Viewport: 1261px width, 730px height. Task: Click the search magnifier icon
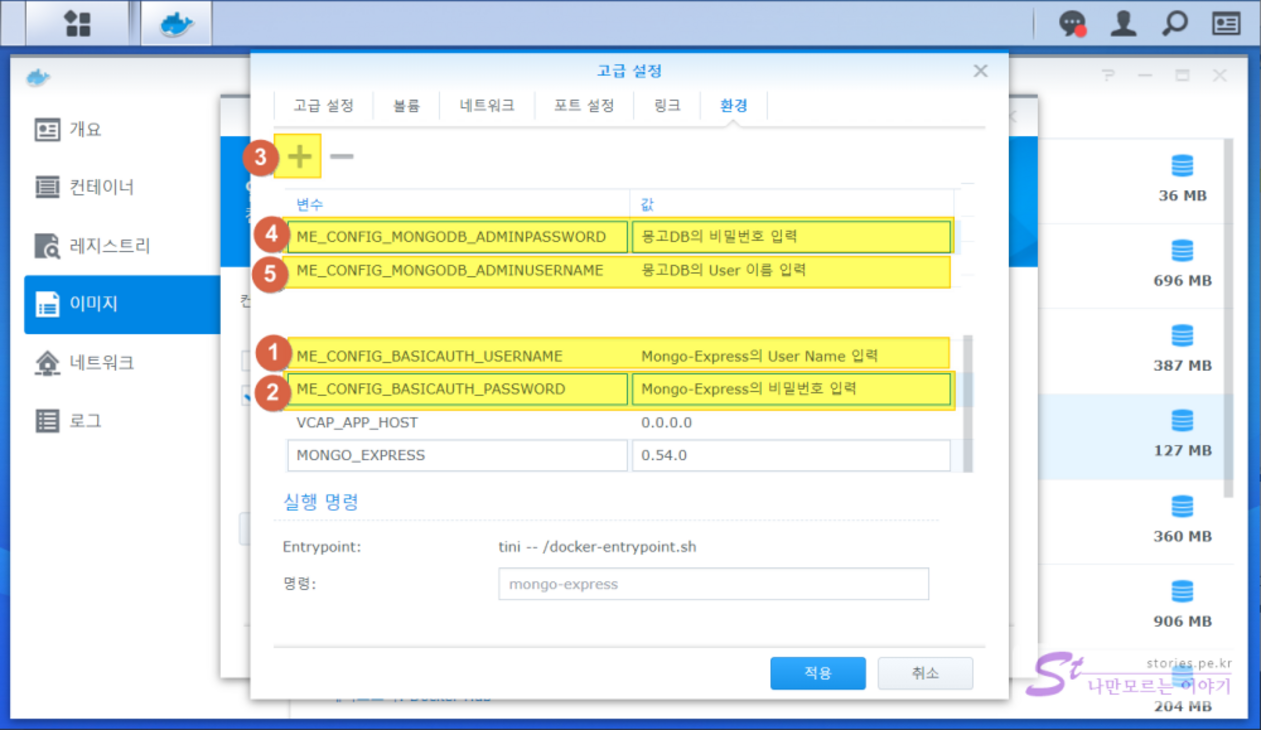tap(1175, 23)
